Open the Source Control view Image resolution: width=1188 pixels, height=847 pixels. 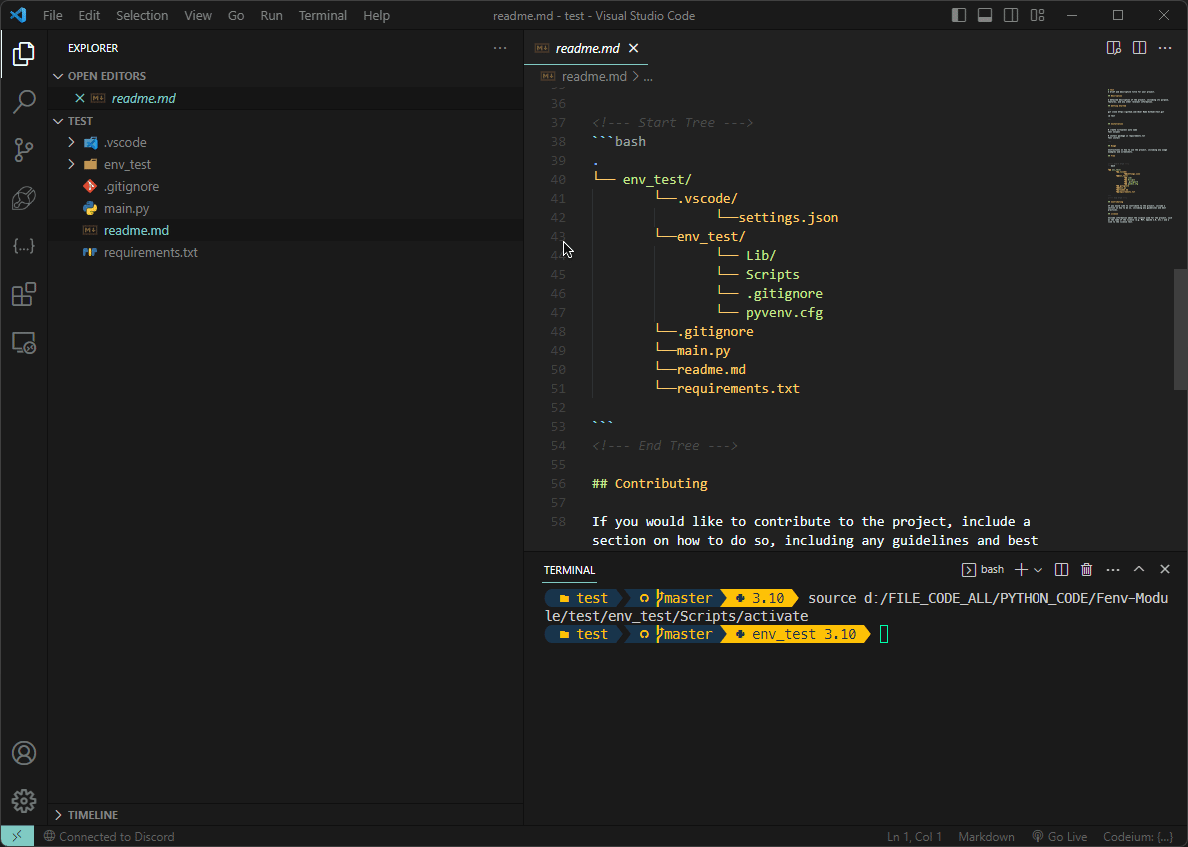pyautogui.click(x=24, y=150)
